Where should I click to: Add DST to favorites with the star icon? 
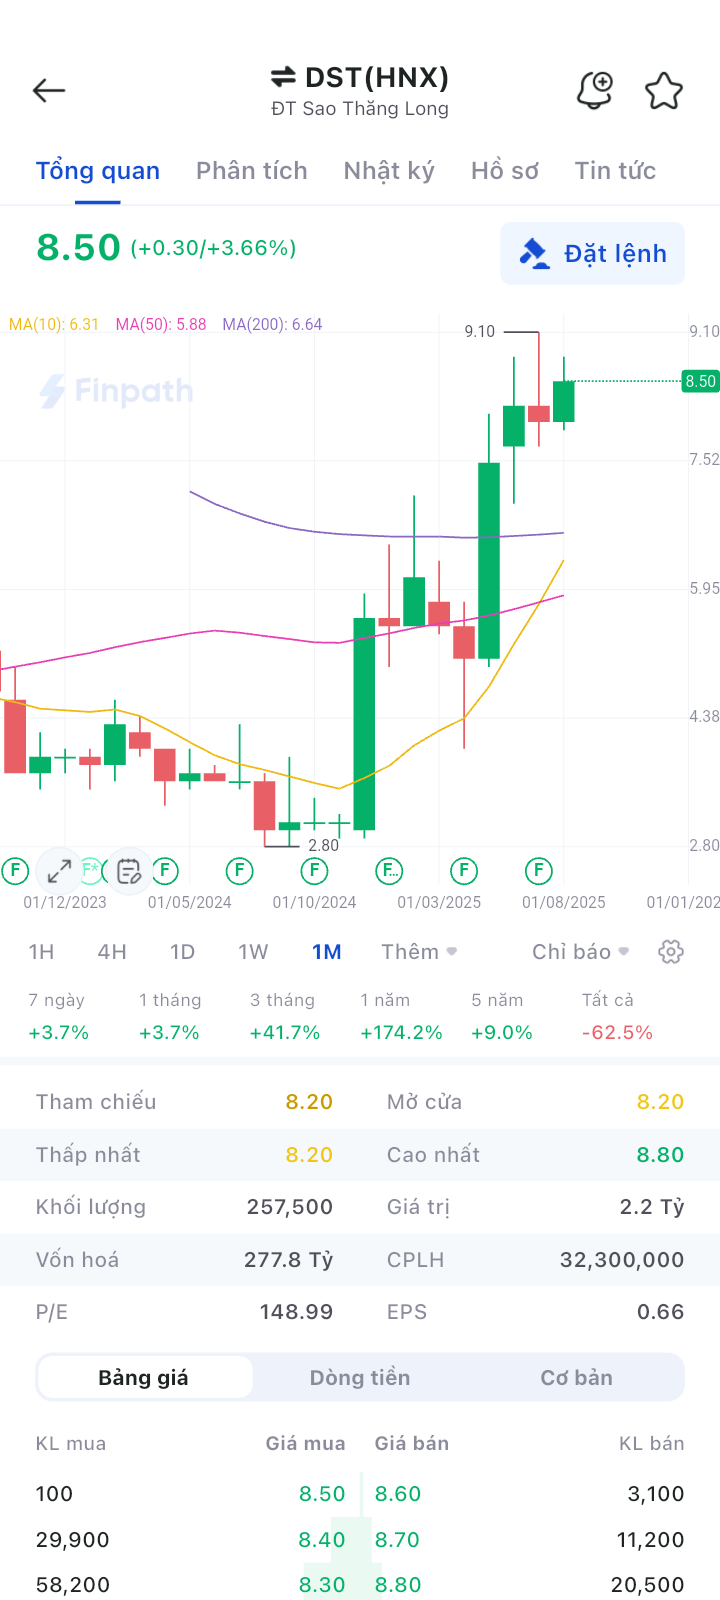pos(663,91)
